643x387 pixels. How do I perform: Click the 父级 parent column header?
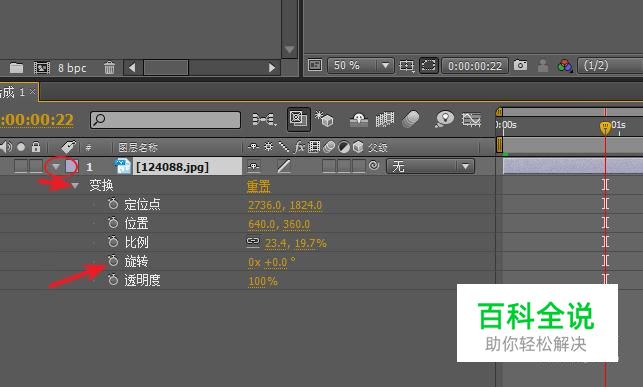[x=377, y=147]
